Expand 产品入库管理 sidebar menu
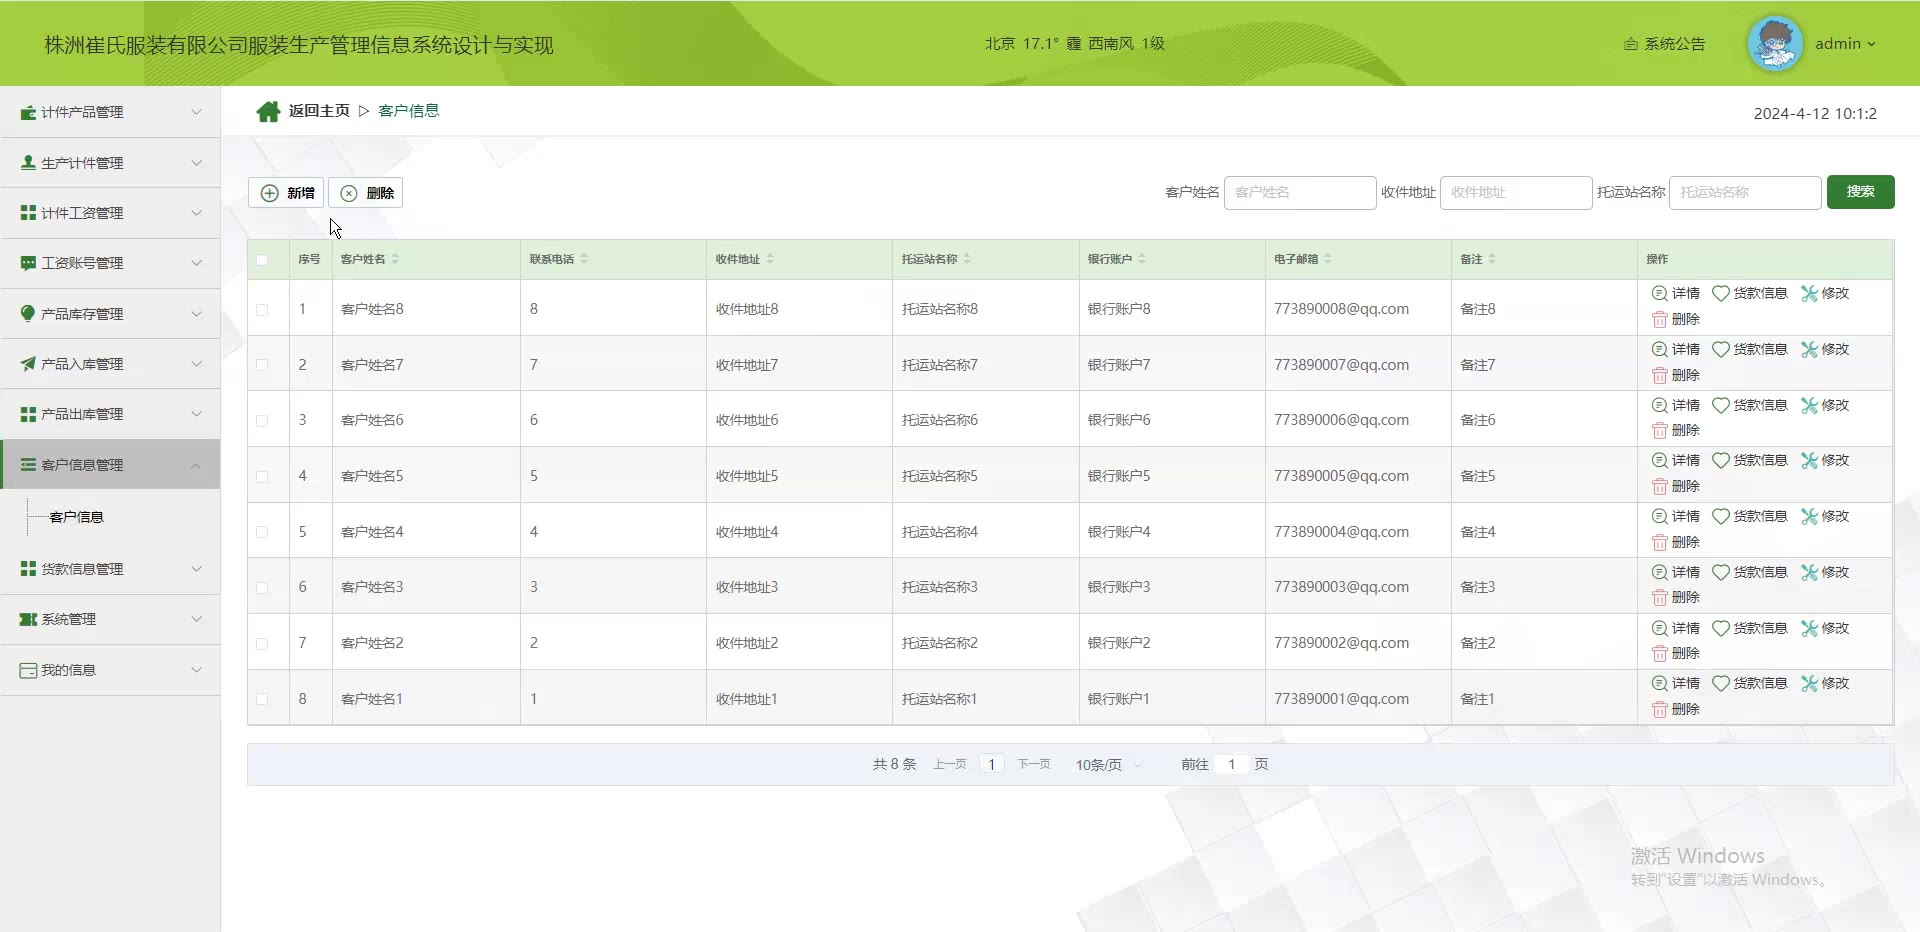 110,364
